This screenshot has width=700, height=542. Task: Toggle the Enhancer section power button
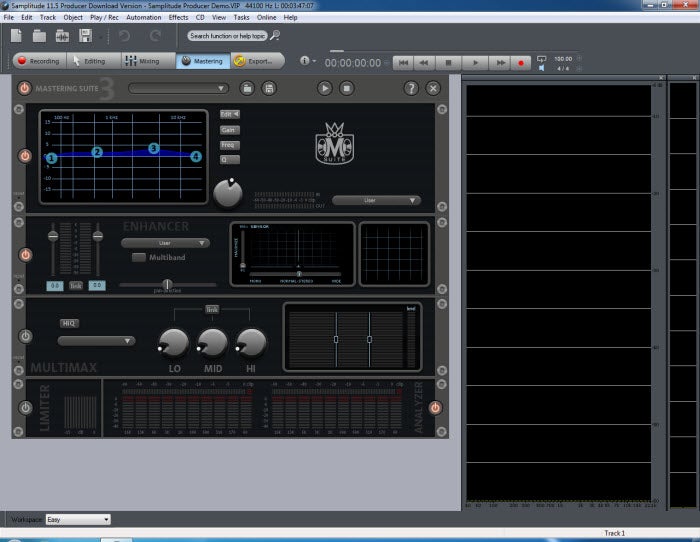click(25, 254)
